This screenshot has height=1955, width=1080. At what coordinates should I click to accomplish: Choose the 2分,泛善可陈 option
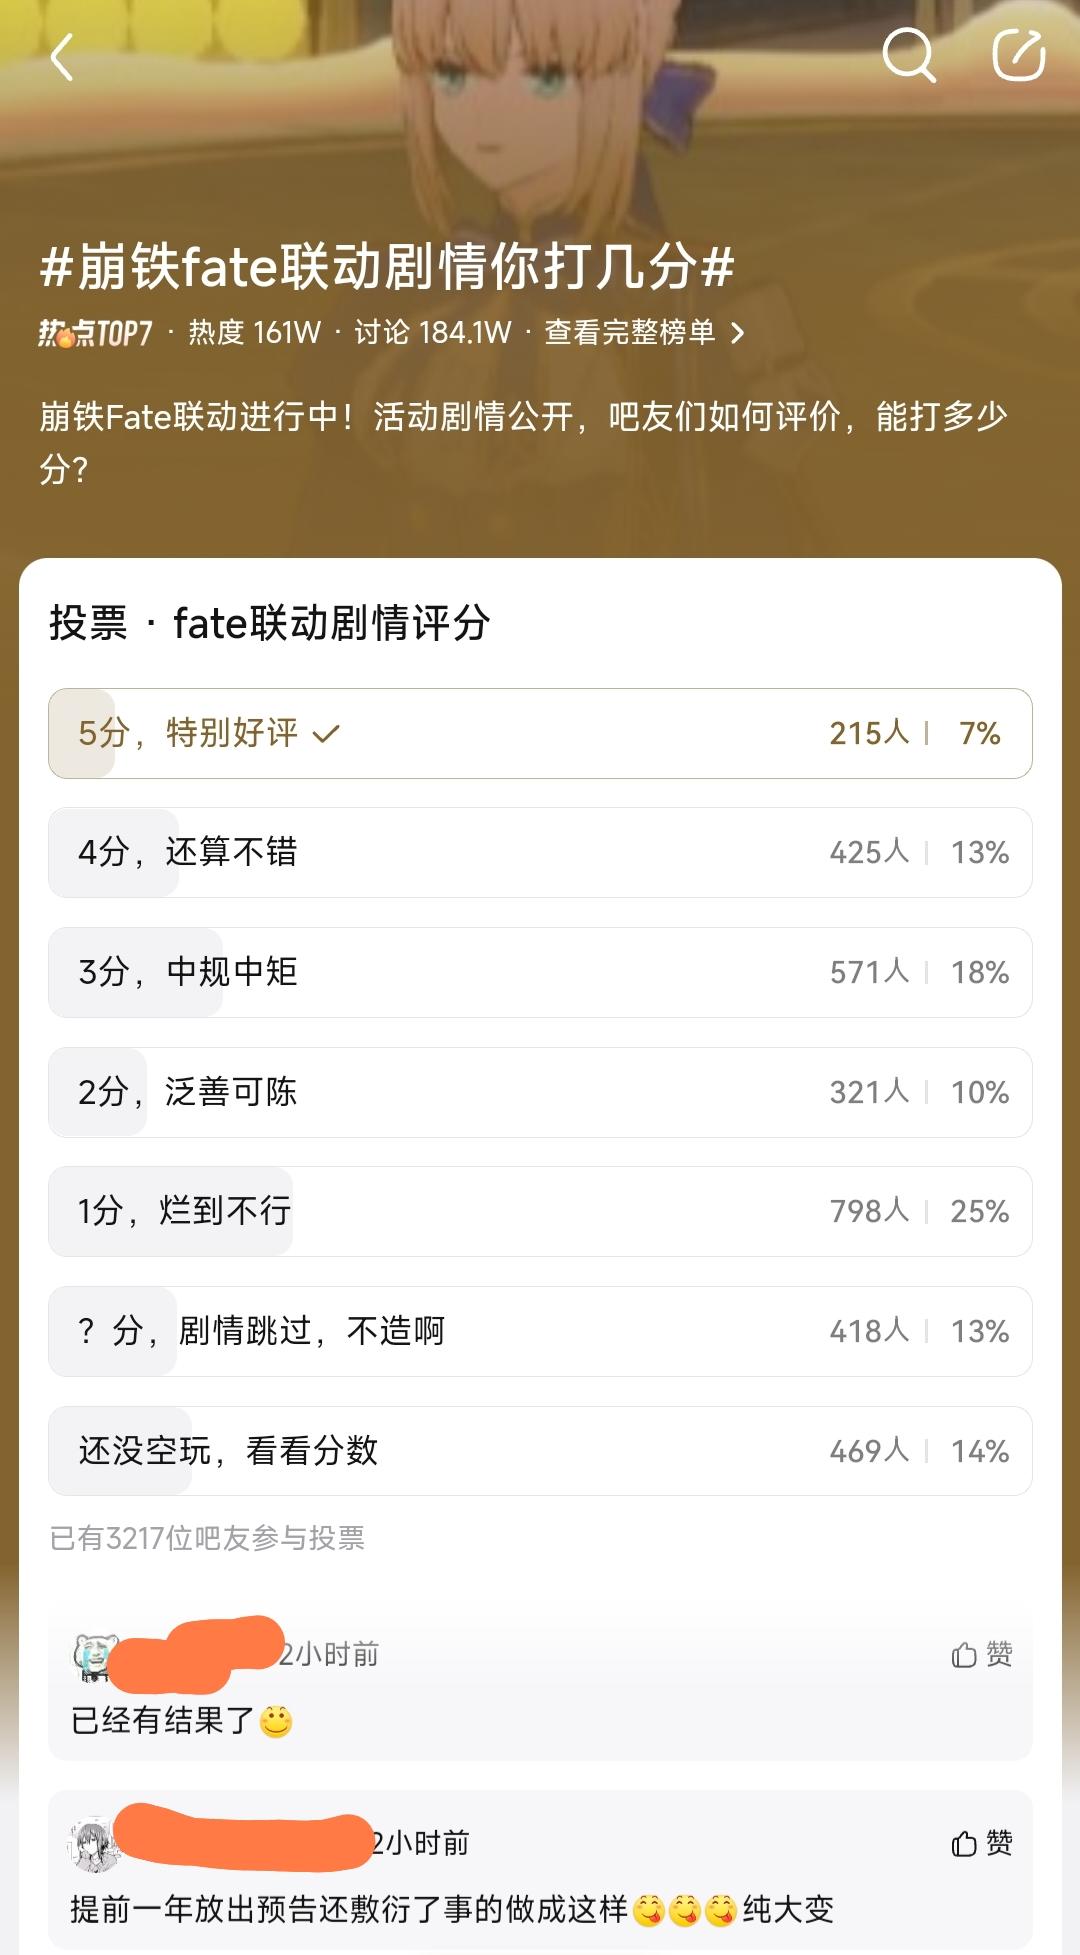tap(540, 1092)
